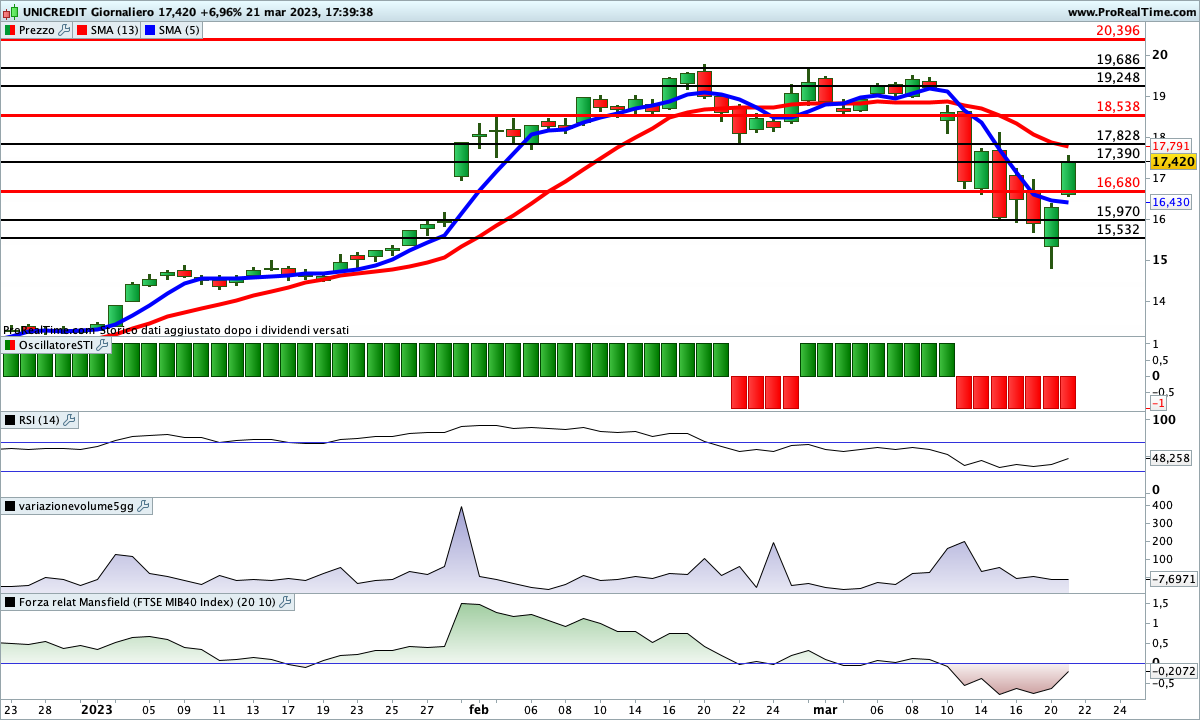1200x720 pixels.
Task: Click the OscillatoreSTI green-red swatch
Action: tap(10, 345)
